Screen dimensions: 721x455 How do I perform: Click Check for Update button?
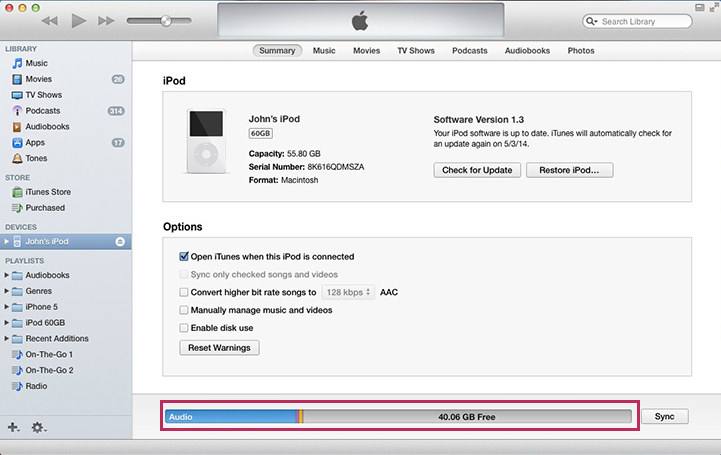477,170
